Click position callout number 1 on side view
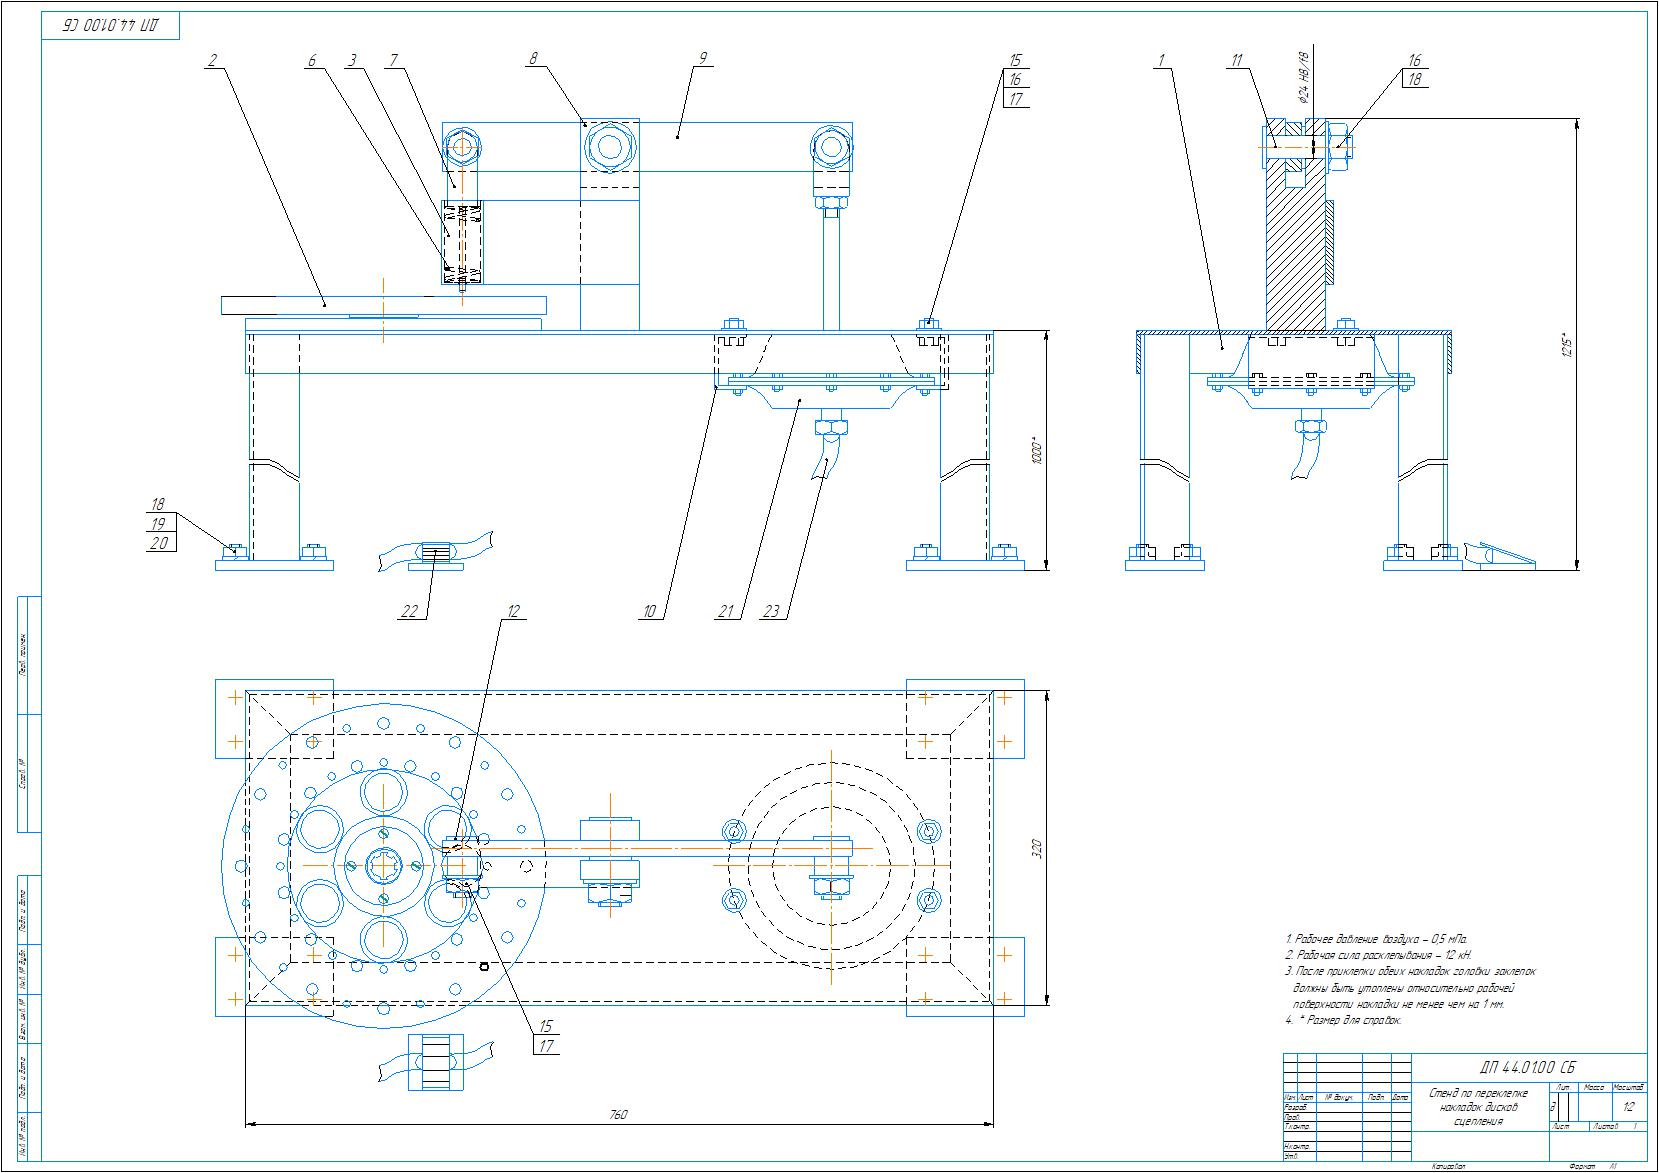This screenshot has height=1173, width=1659. (1161, 60)
